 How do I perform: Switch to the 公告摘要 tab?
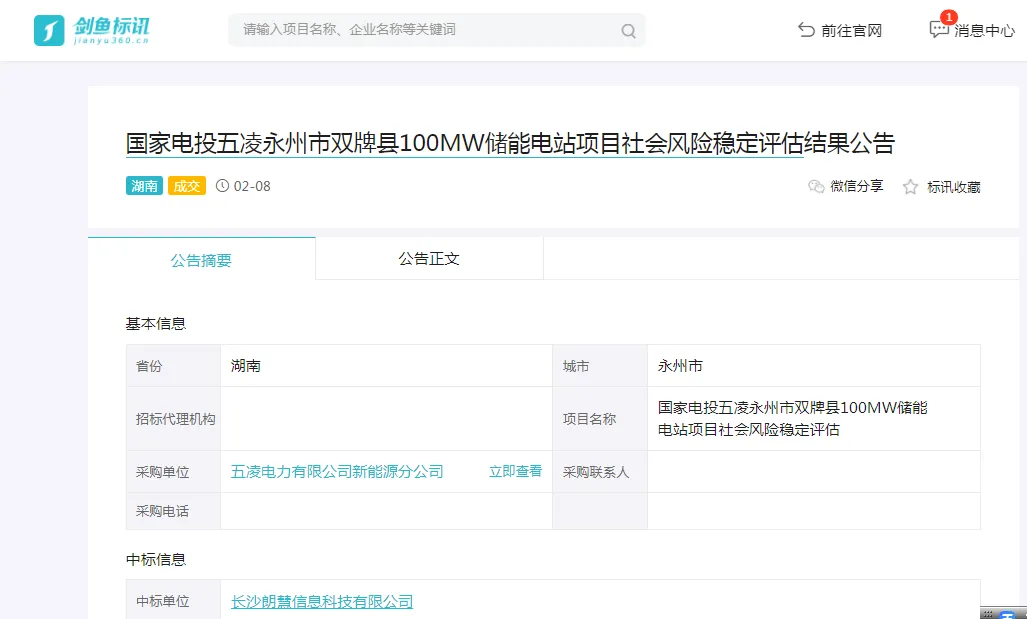click(x=201, y=259)
